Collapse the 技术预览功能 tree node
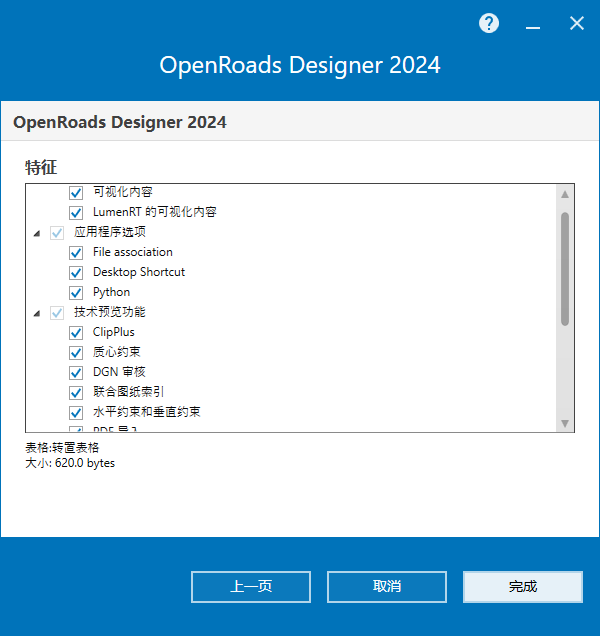The image size is (600, 636). 37,313
